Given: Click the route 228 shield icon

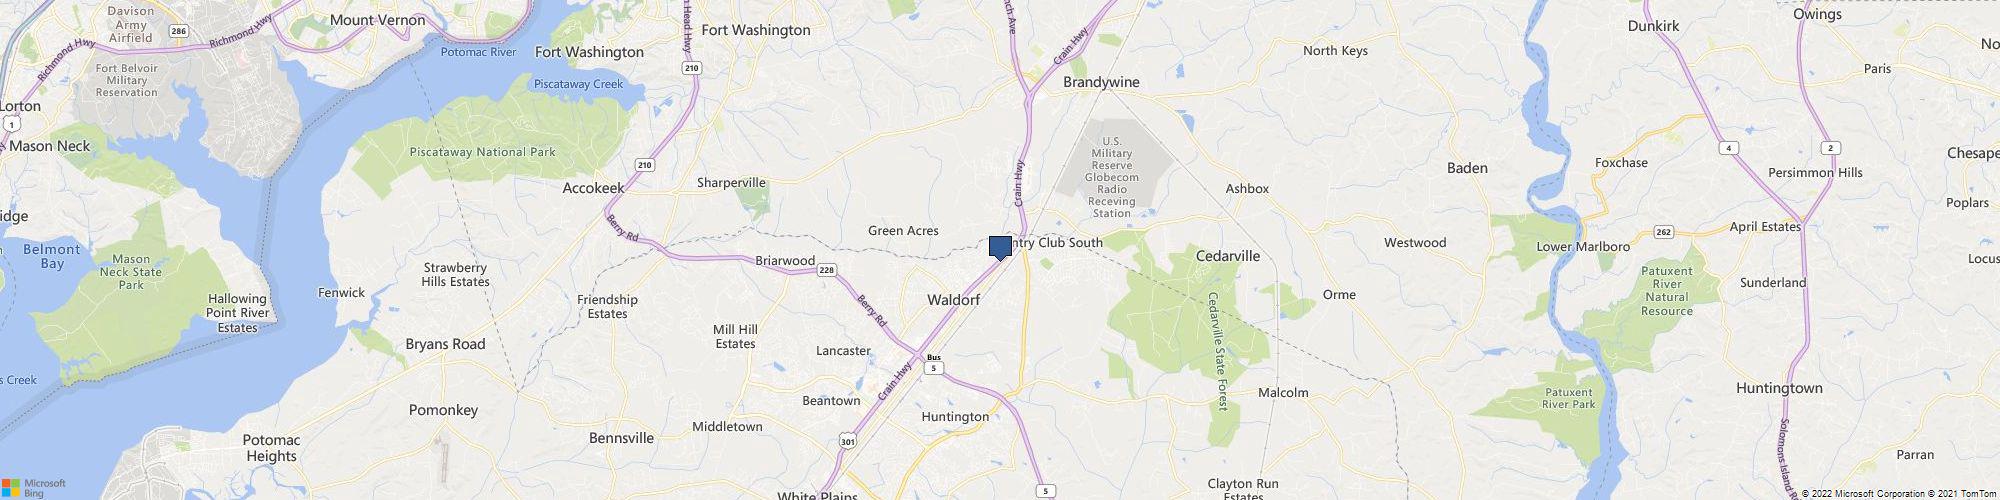Looking at the screenshot, I should point(826,271).
